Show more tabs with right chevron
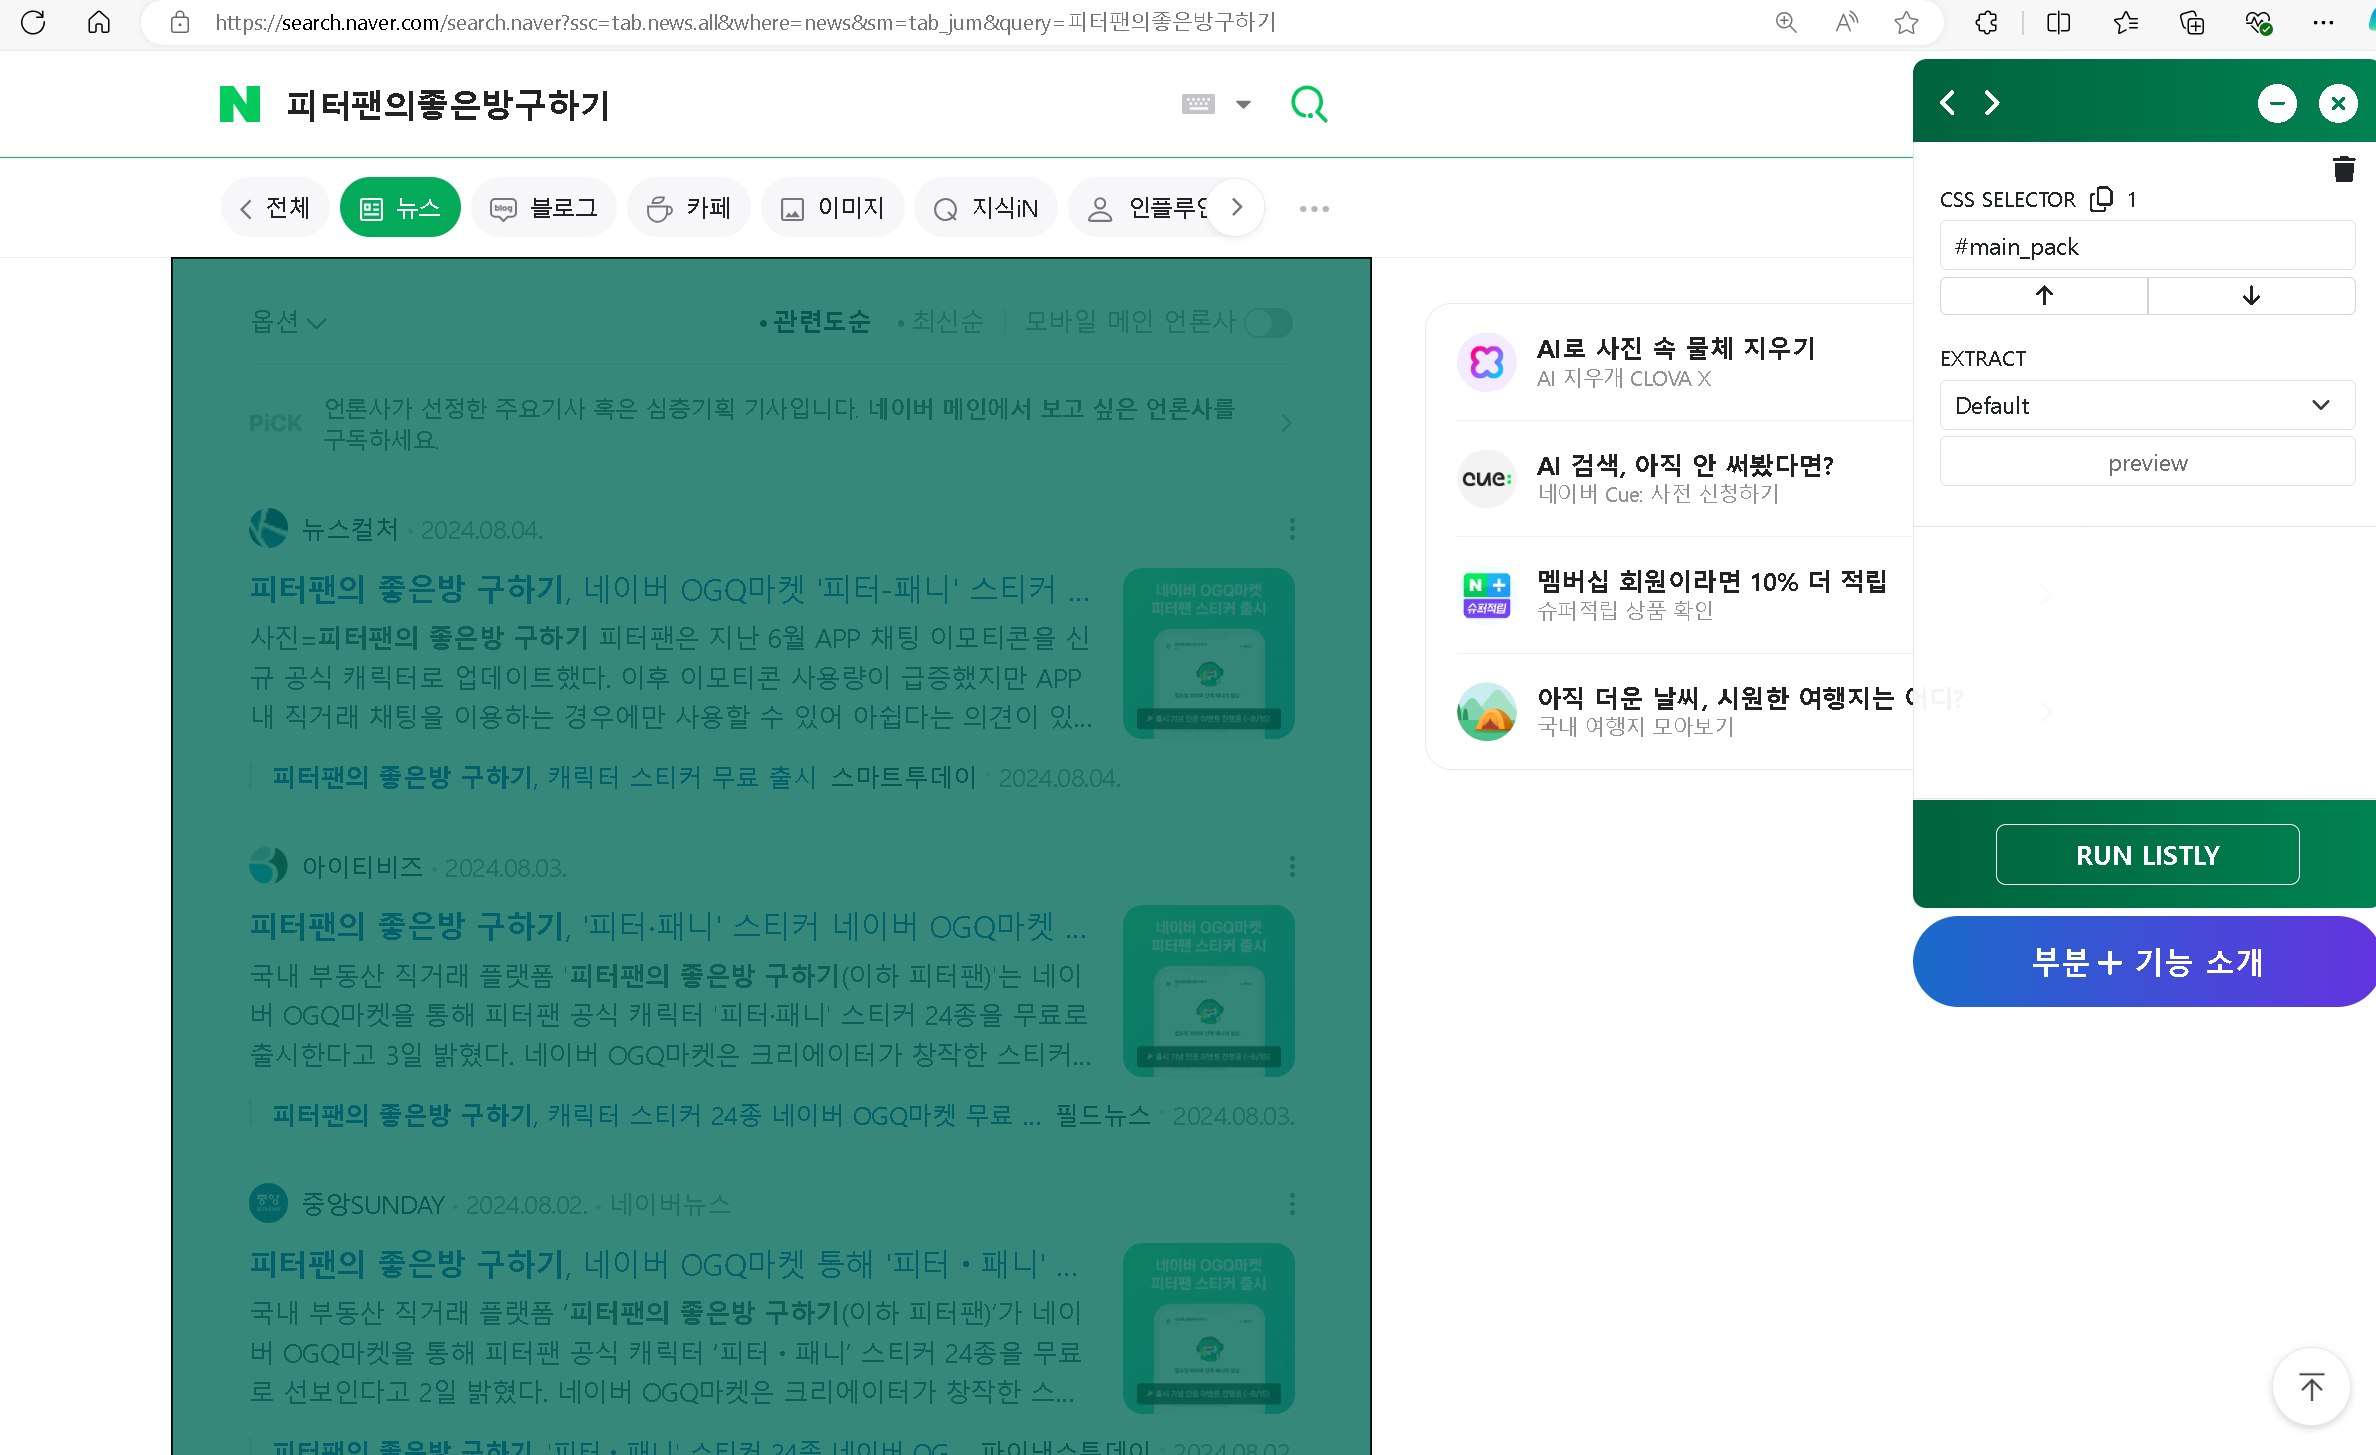Viewport: 2376px width, 1455px height. [1237, 208]
